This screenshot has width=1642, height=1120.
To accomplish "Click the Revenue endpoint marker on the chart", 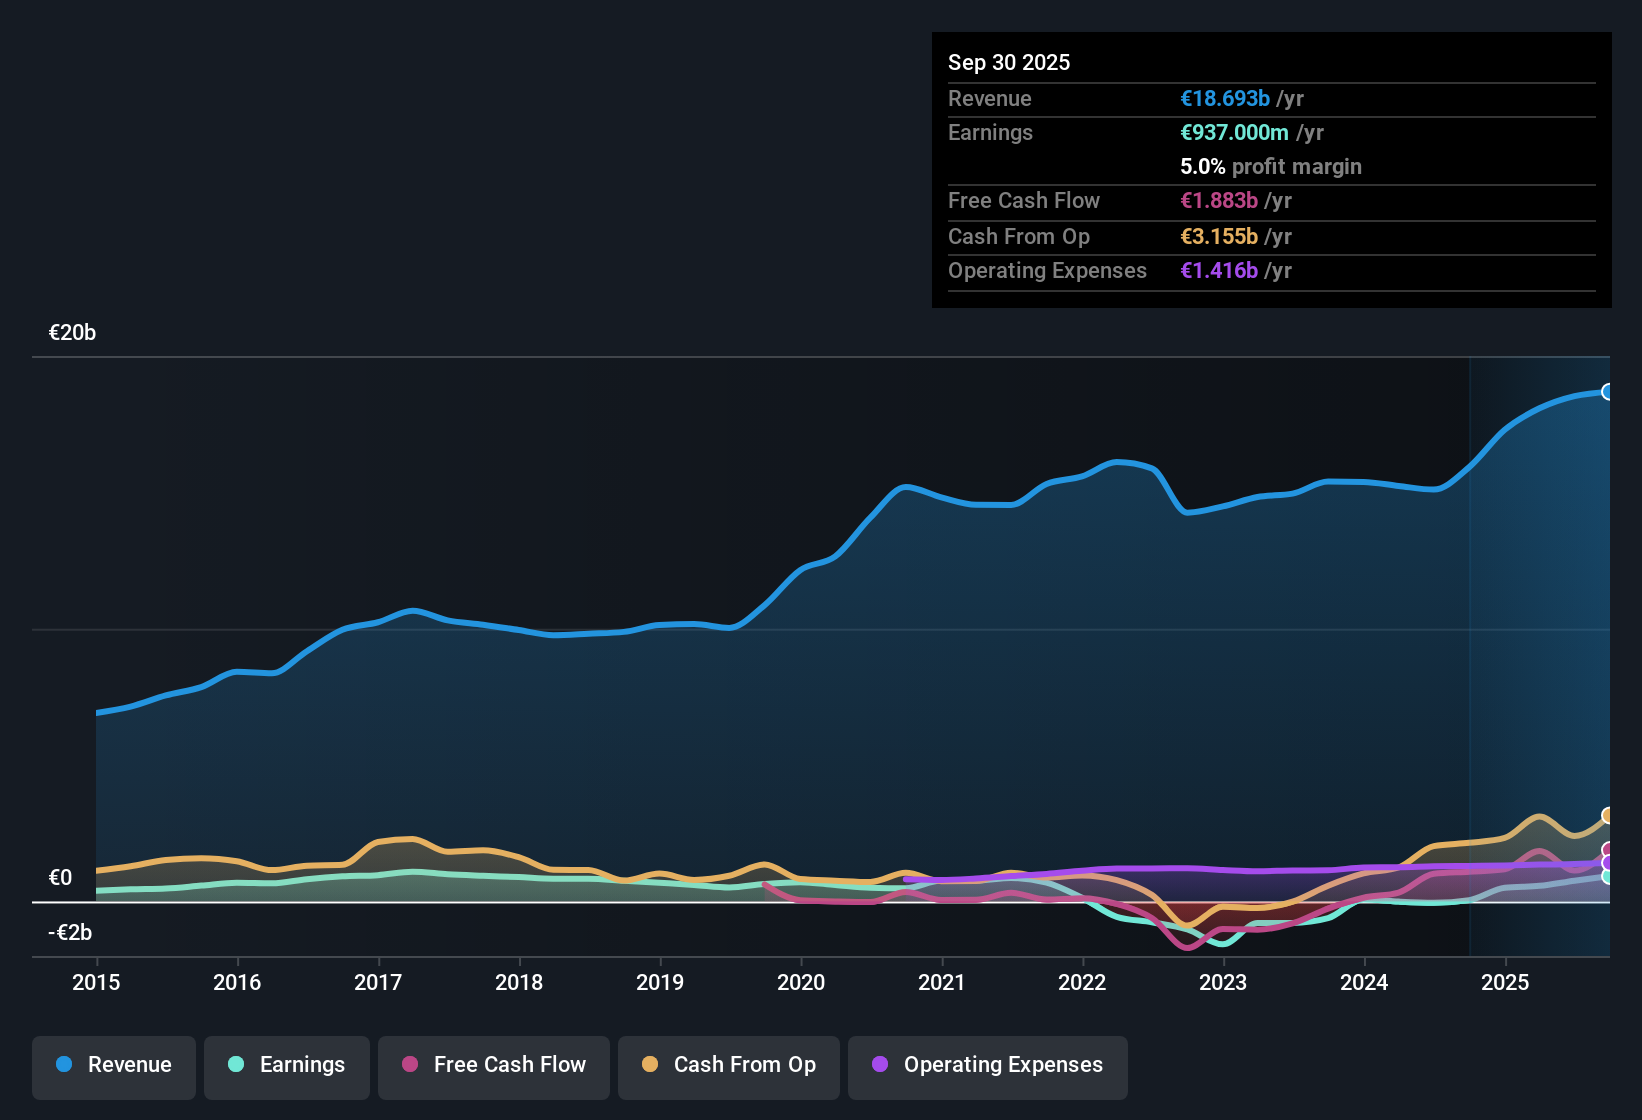I will (1608, 390).
